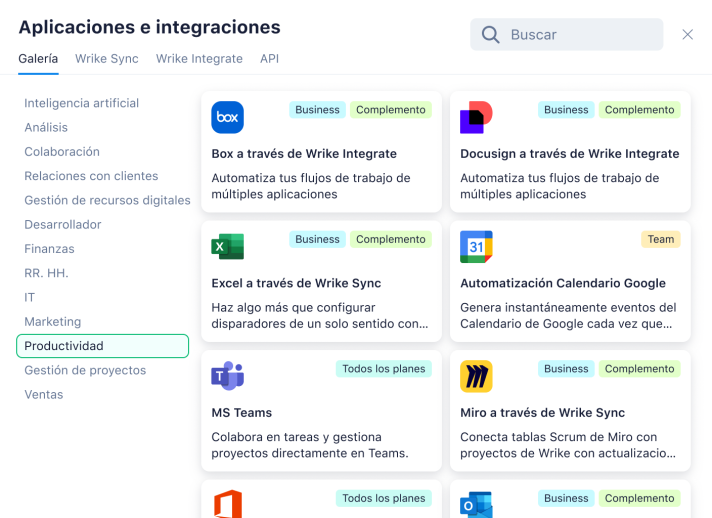Click the Docusign card description text
This screenshot has height=518, width=712.
pos(560,186)
